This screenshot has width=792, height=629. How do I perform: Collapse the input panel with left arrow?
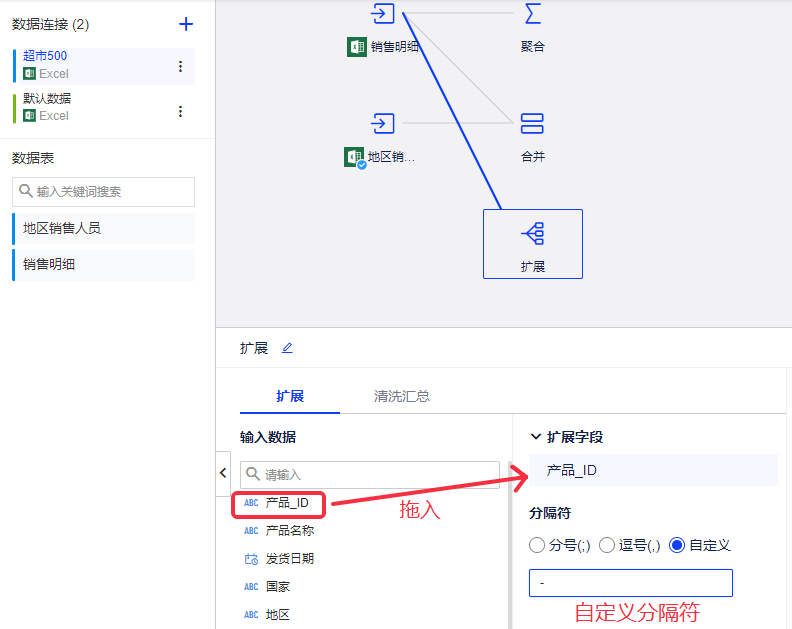[x=223, y=473]
